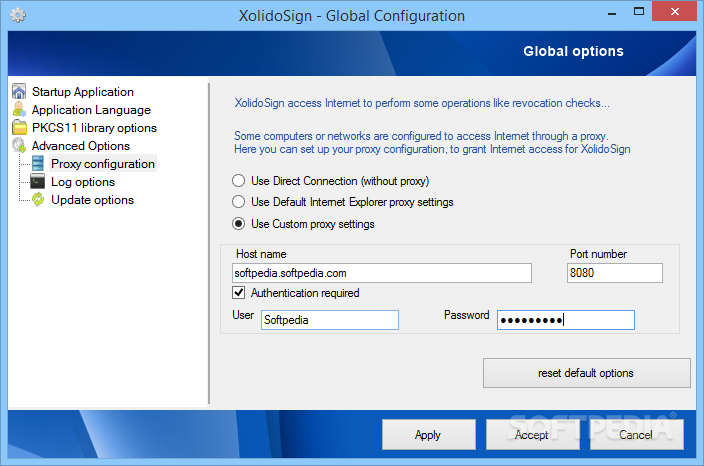Minimize the Global Configuration window
This screenshot has height=466, width=704.
coord(612,12)
